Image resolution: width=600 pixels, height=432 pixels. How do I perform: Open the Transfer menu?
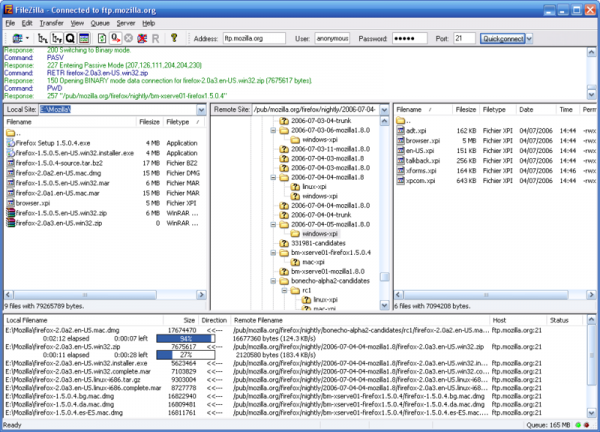click(x=52, y=23)
